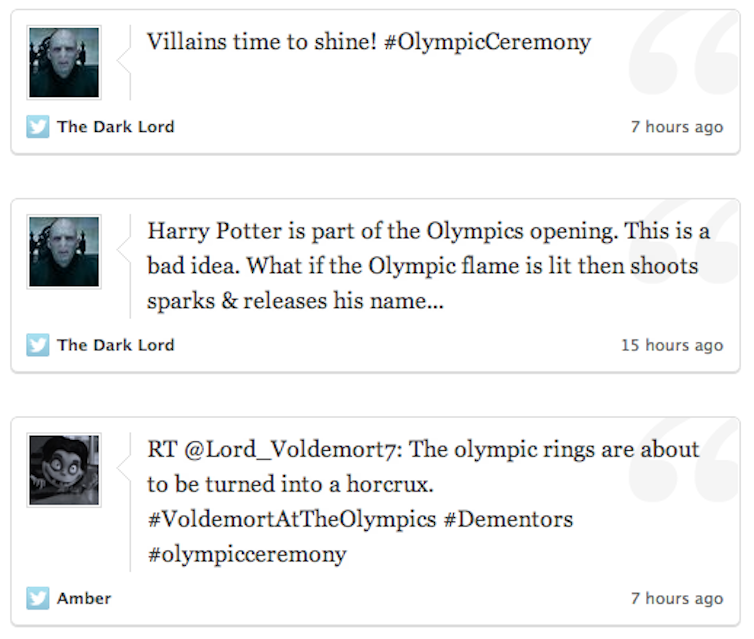Viewport: 754px width, 639px height.
Task: Click the 15 hours ago timestamp
Action: click(672, 345)
